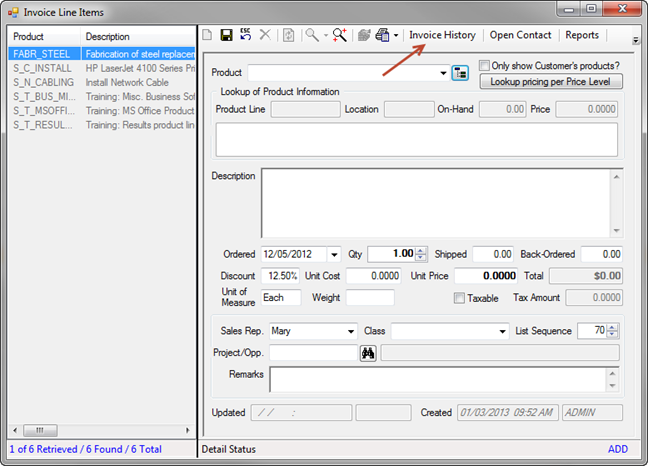
Task: Toggle the Taxable checkbox
Action: pyautogui.click(x=459, y=298)
